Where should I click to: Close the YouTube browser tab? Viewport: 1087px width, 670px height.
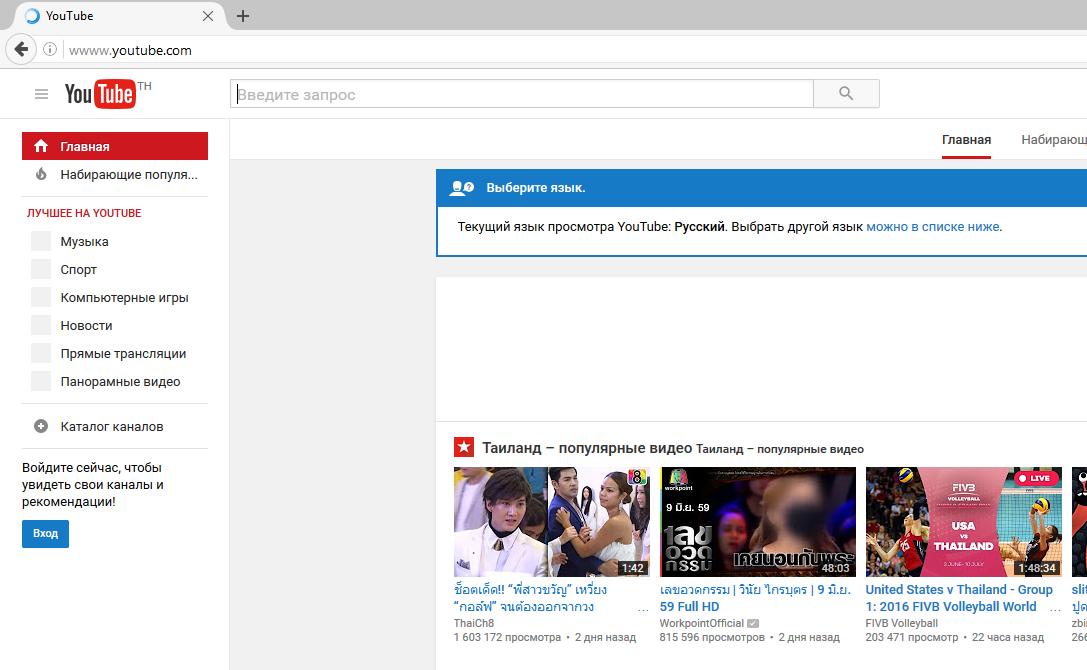point(208,16)
